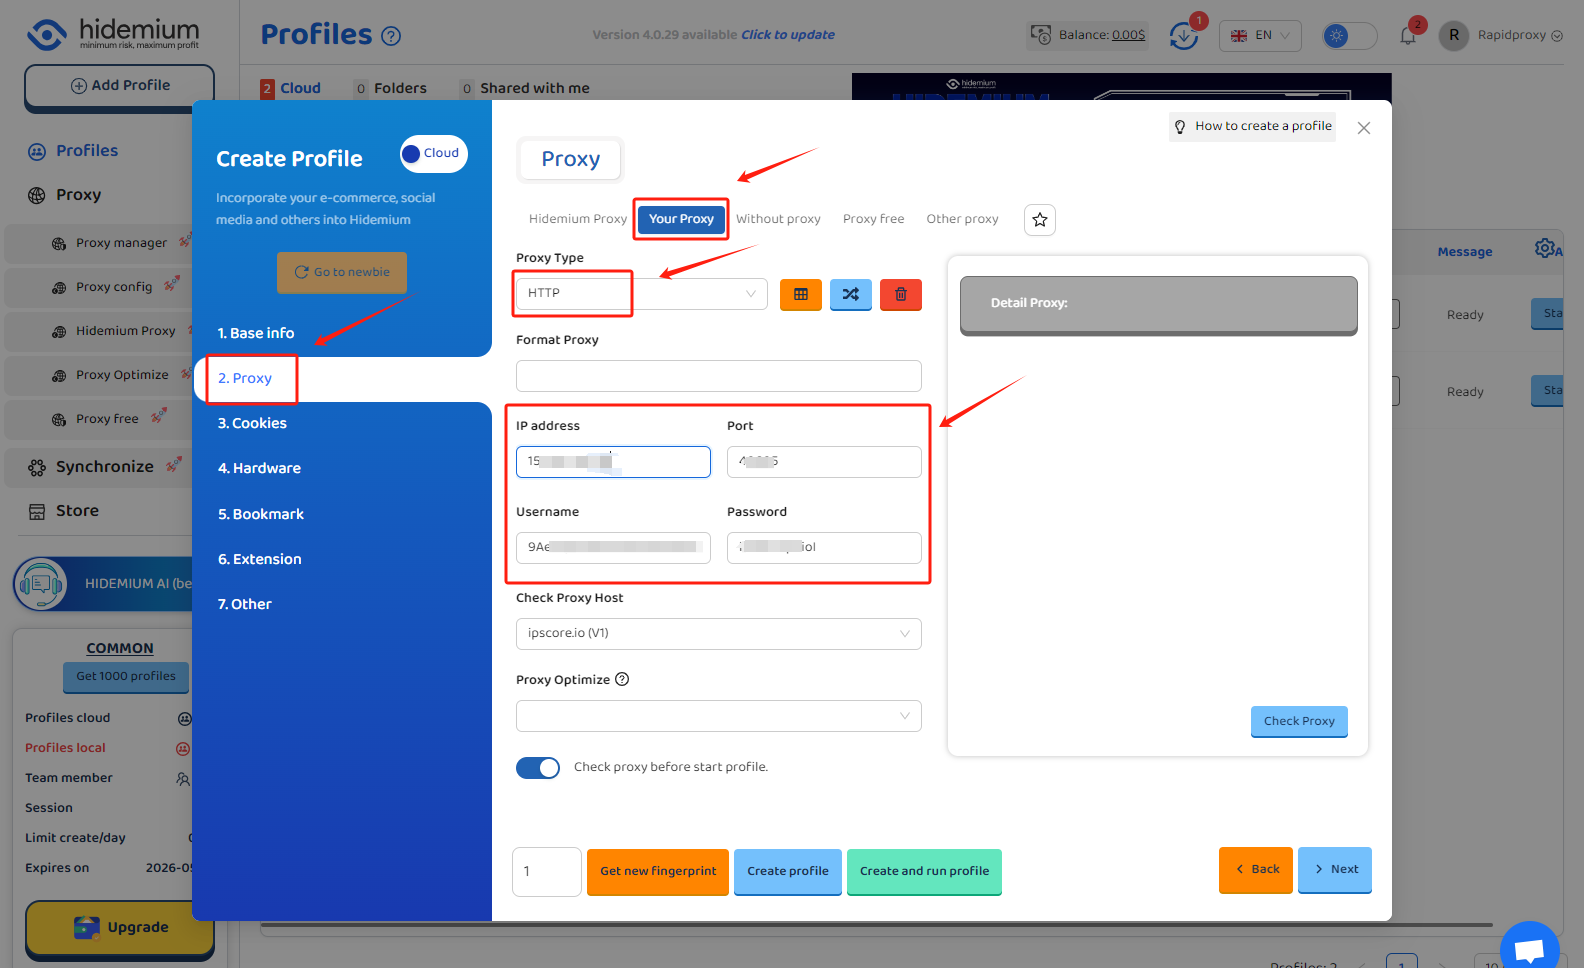Screen dimensions: 1584x968
Task: Click the Back button
Action: pyautogui.click(x=1256, y=870)
